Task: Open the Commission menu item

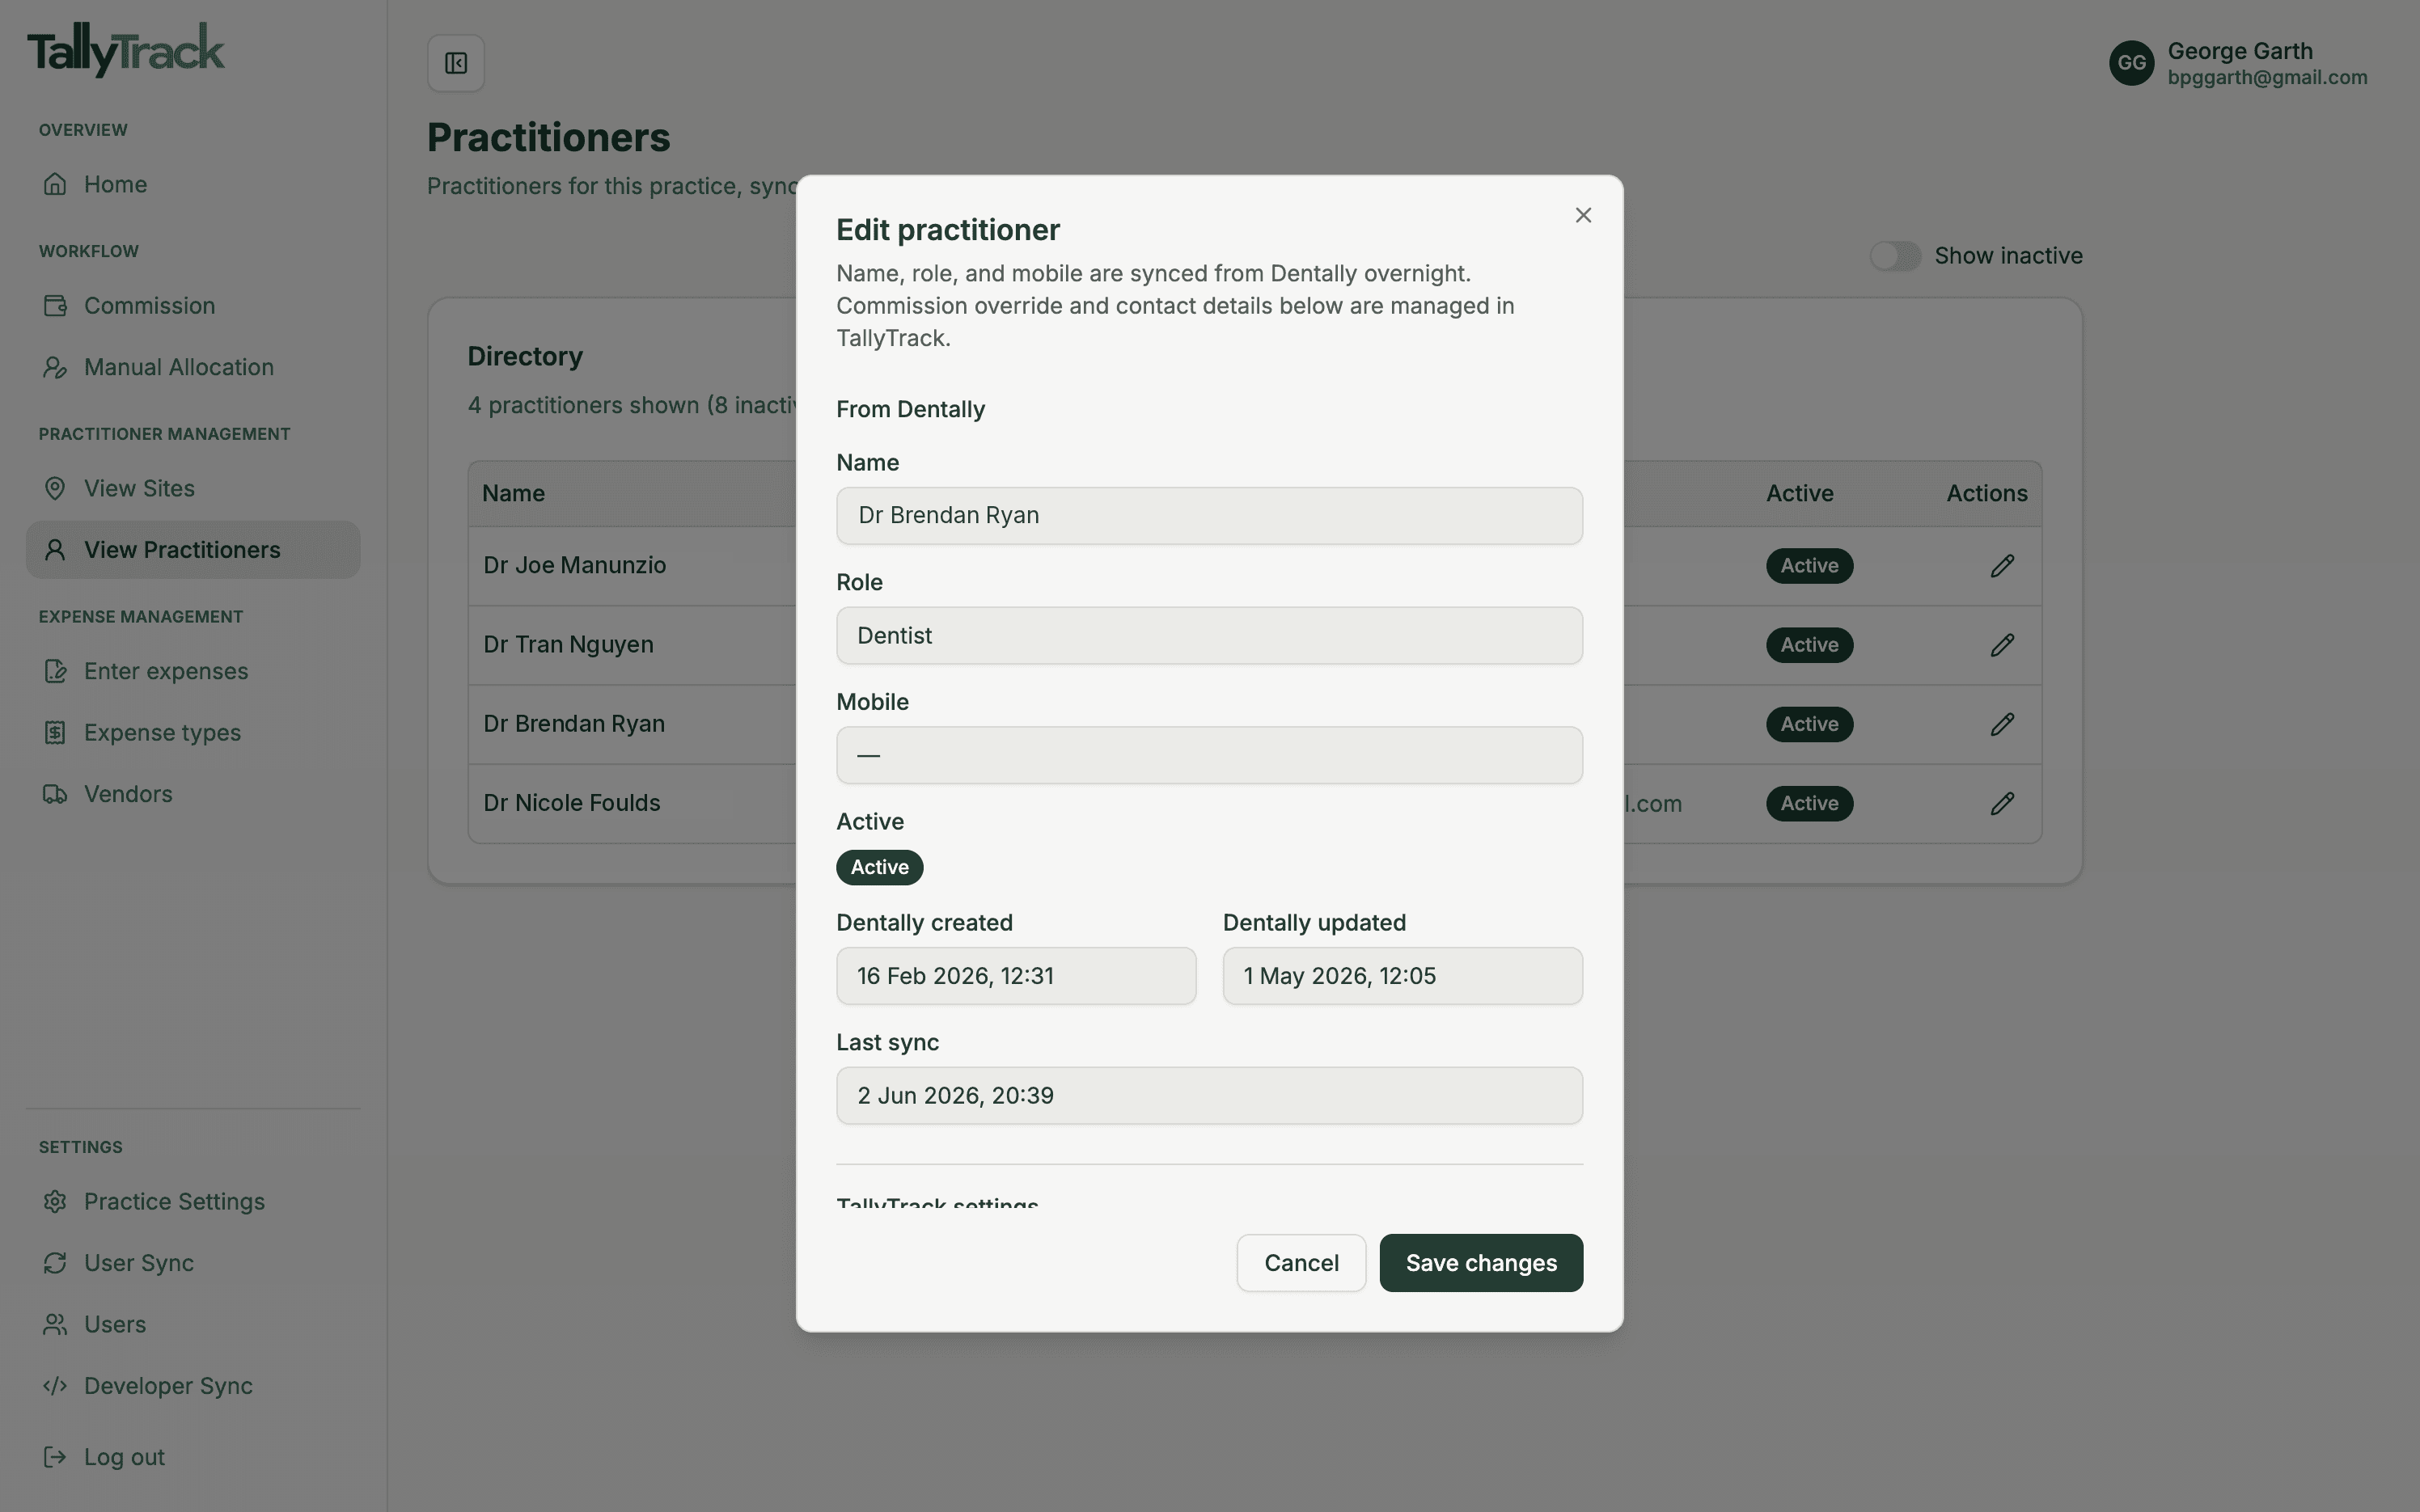Action: tap(193, 305)
